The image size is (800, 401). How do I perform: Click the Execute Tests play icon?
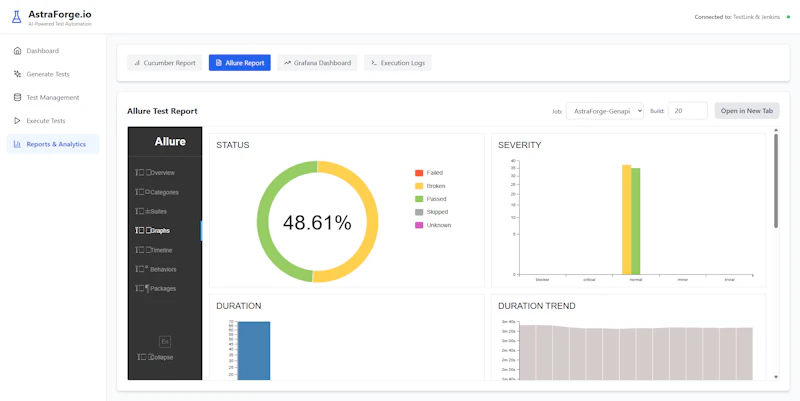coord(17,121)
